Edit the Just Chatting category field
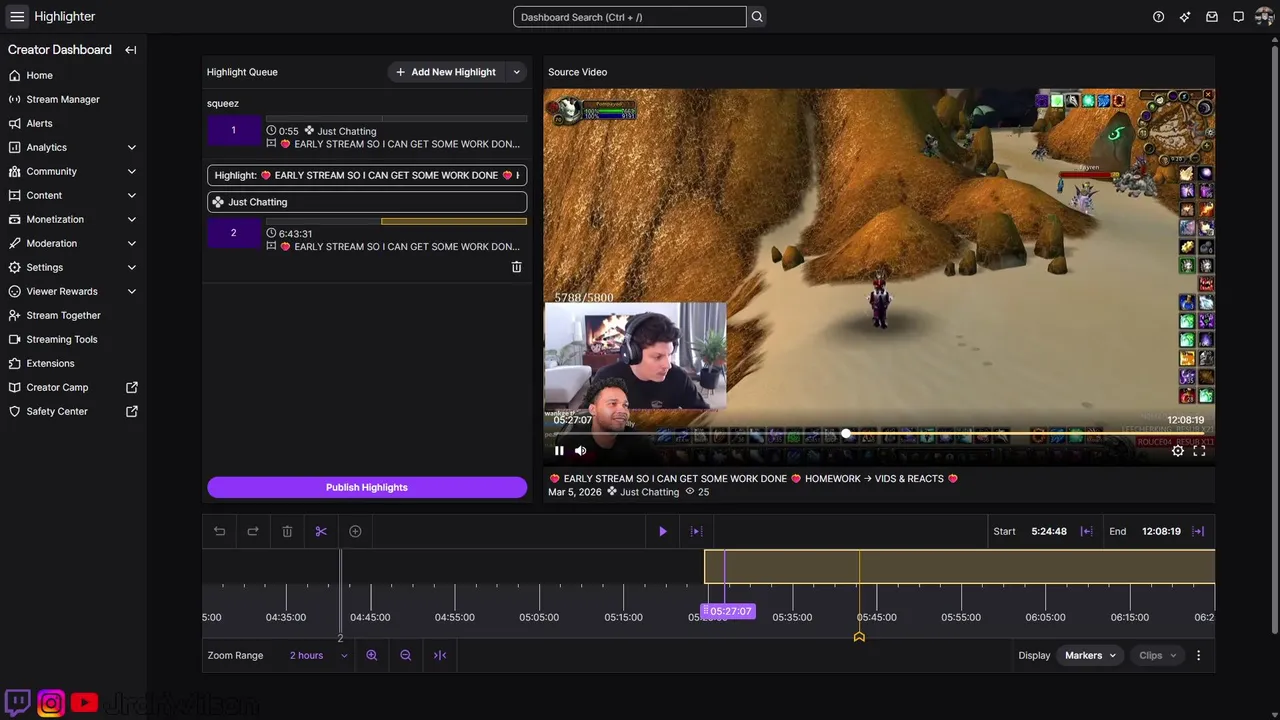Viewport: 1280px width, 720px height. pos(367,202)
